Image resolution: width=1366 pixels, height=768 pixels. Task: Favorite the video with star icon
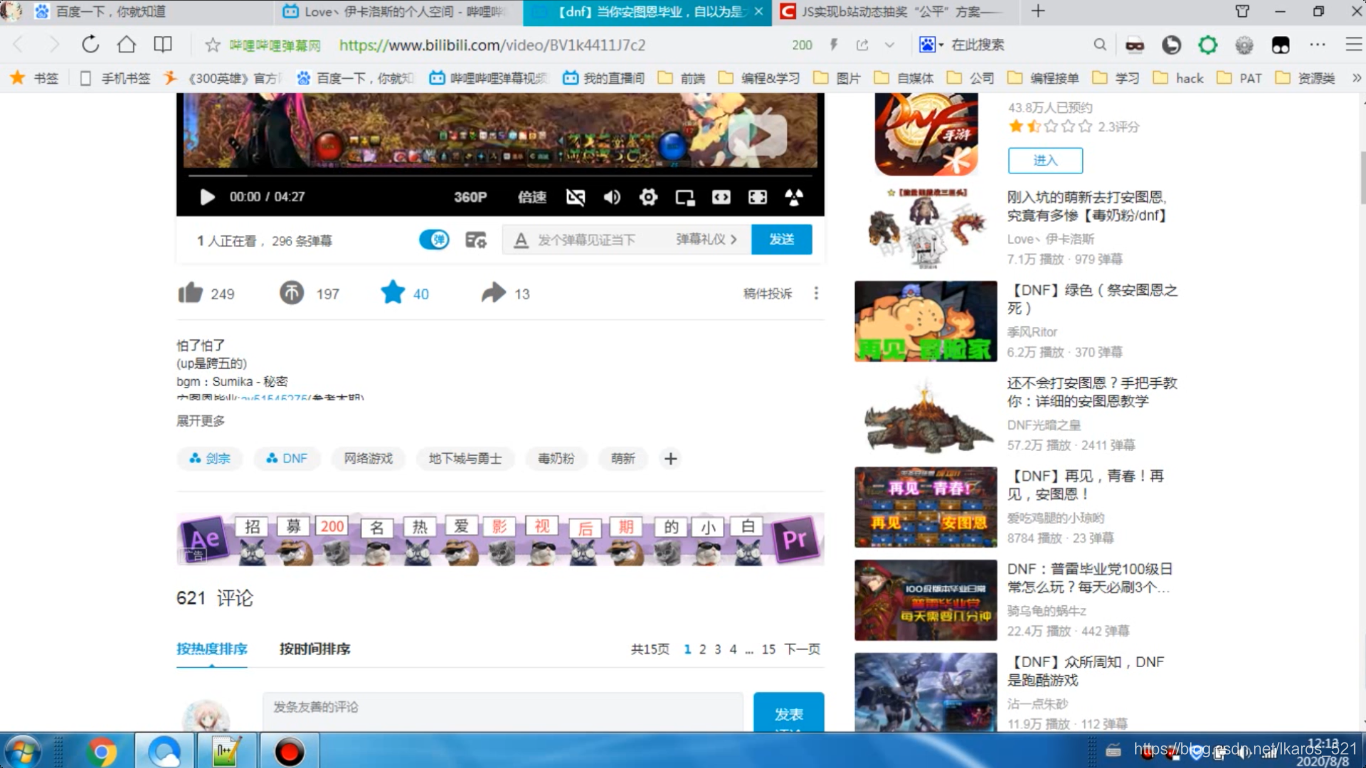click(393, 293)
